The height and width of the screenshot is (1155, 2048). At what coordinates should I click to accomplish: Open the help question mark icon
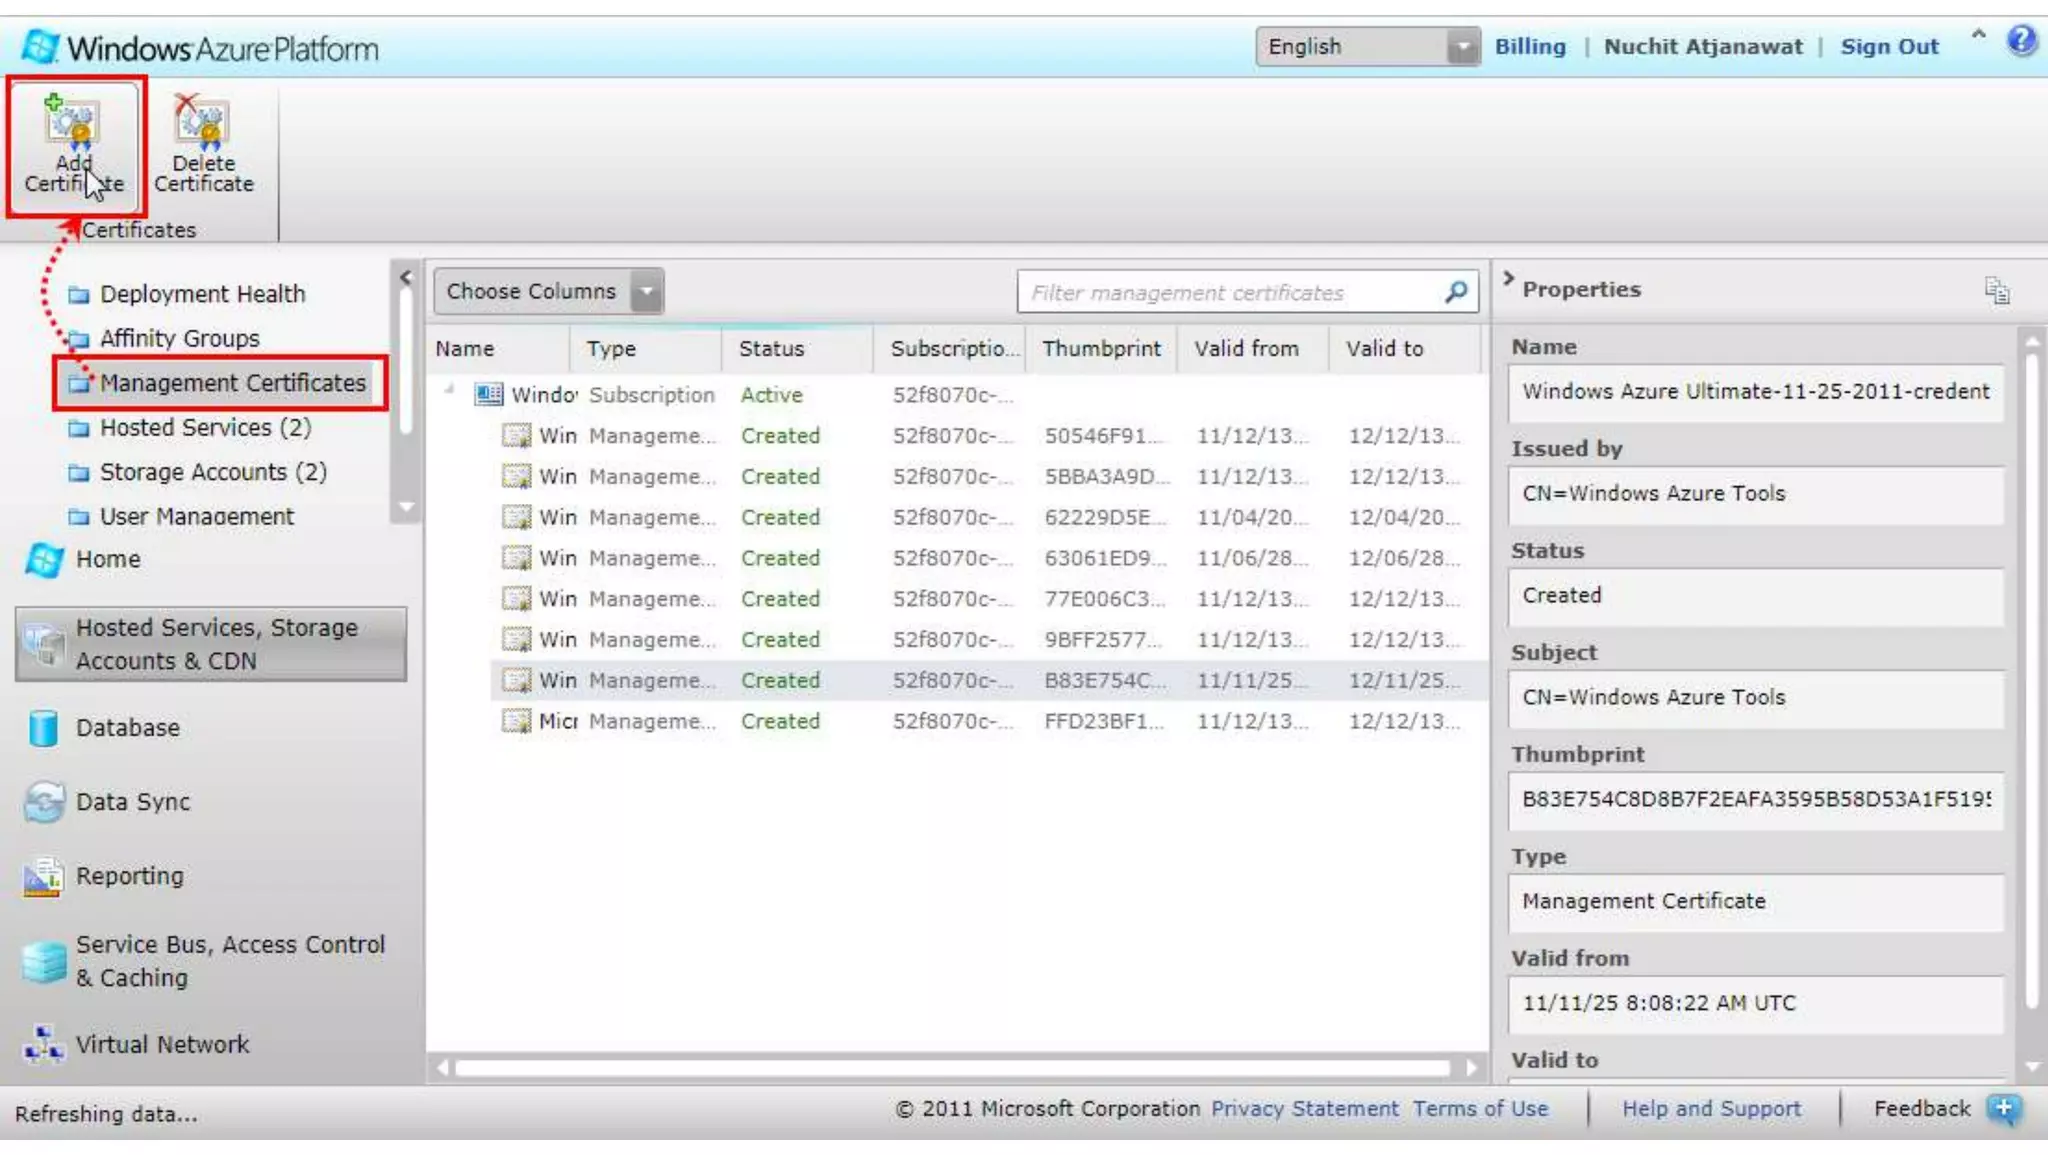click(2021, 41)
